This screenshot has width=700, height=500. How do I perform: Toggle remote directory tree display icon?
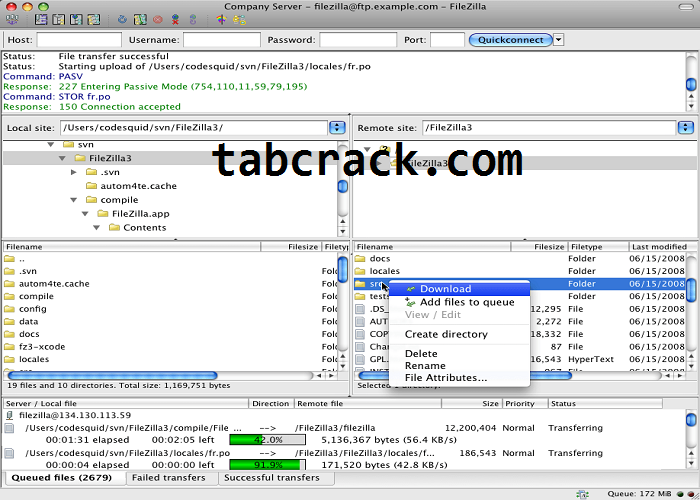tap(76, 20)
